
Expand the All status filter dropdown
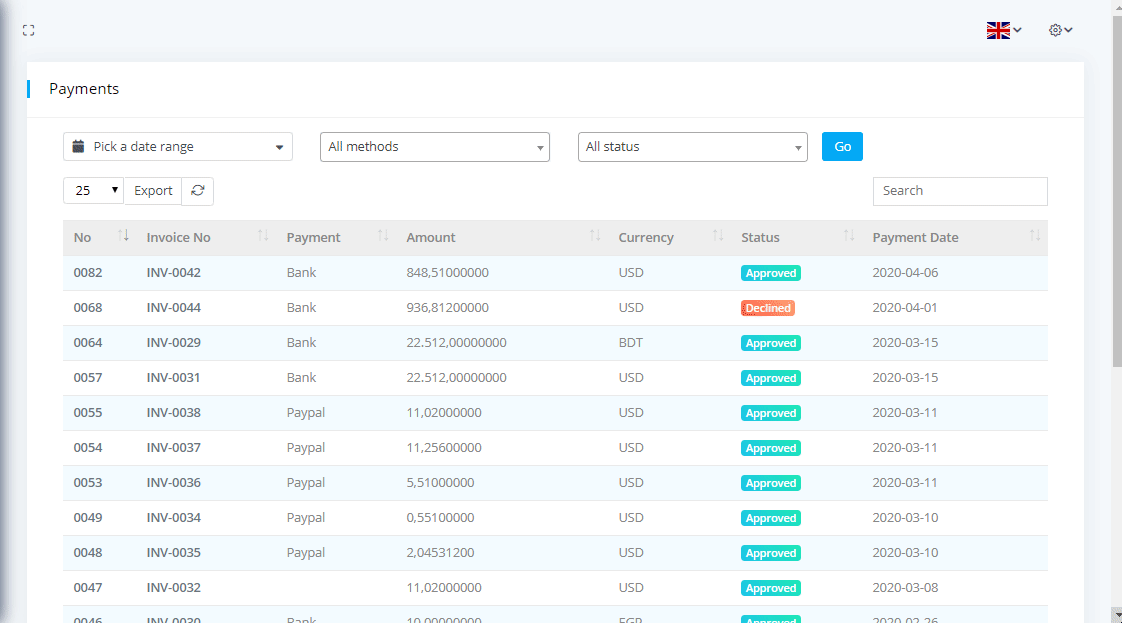(692, 147)
